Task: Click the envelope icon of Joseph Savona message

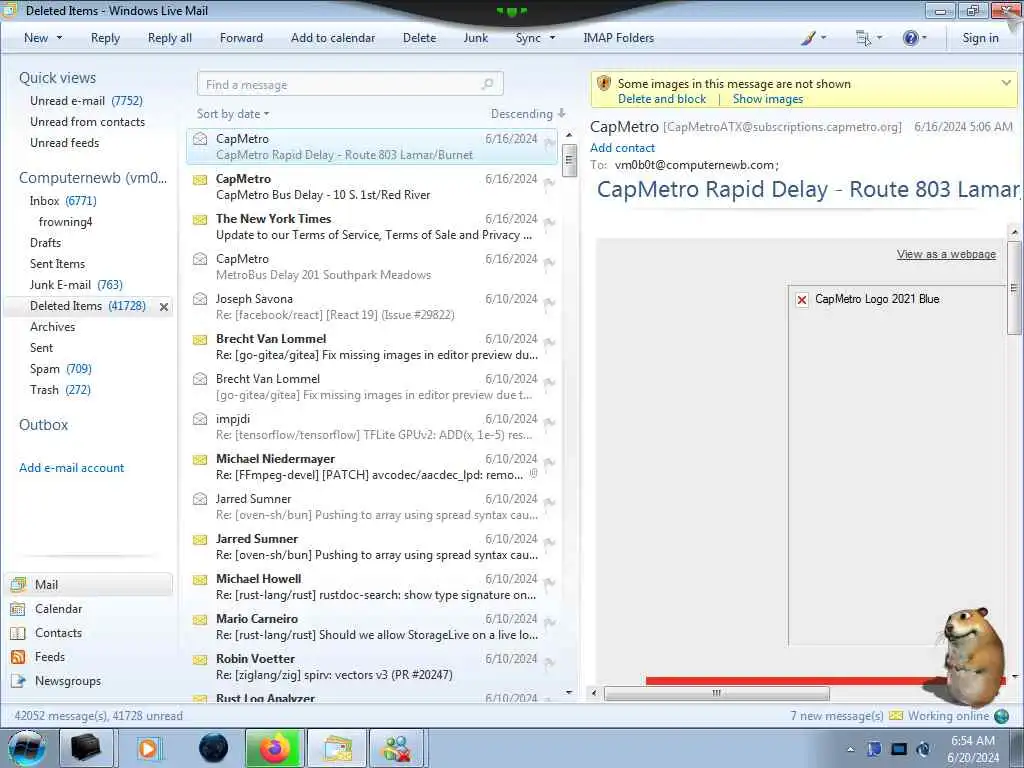Action: click(x=200, y=298)
